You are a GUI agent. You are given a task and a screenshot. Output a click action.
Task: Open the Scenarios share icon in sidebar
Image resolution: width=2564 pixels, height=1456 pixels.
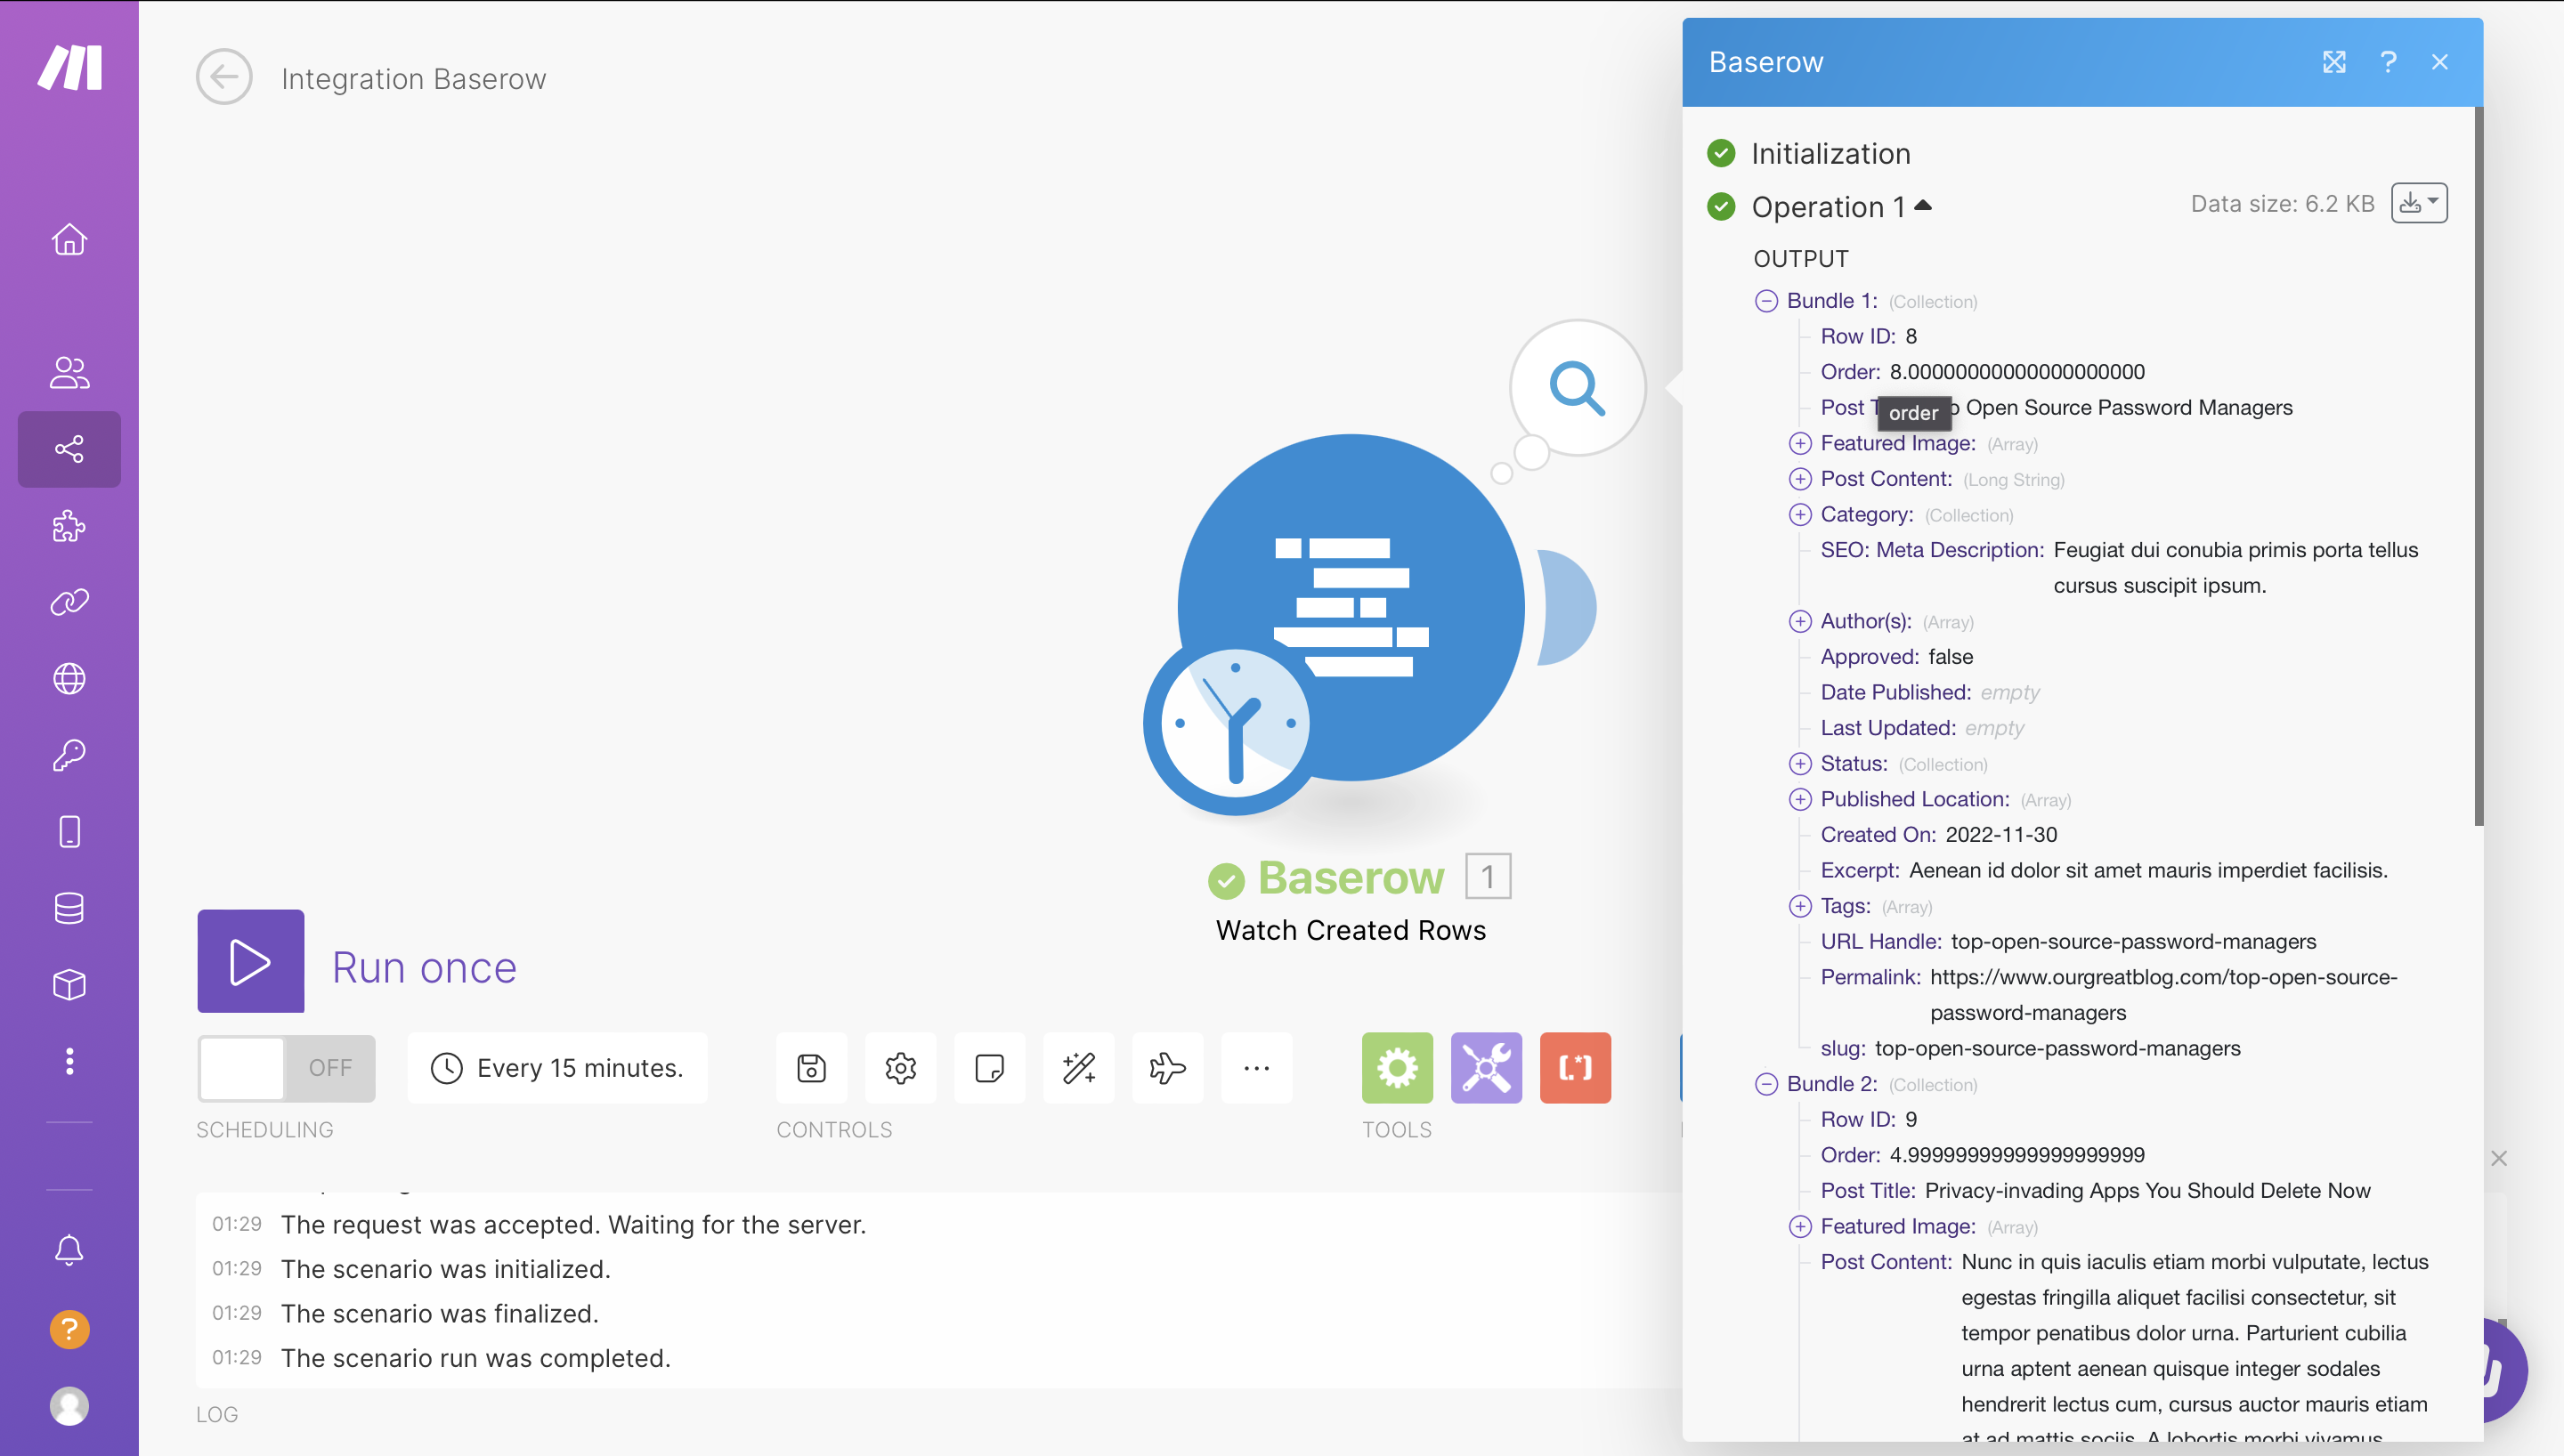pyautogui.click(x=69, y=449)
